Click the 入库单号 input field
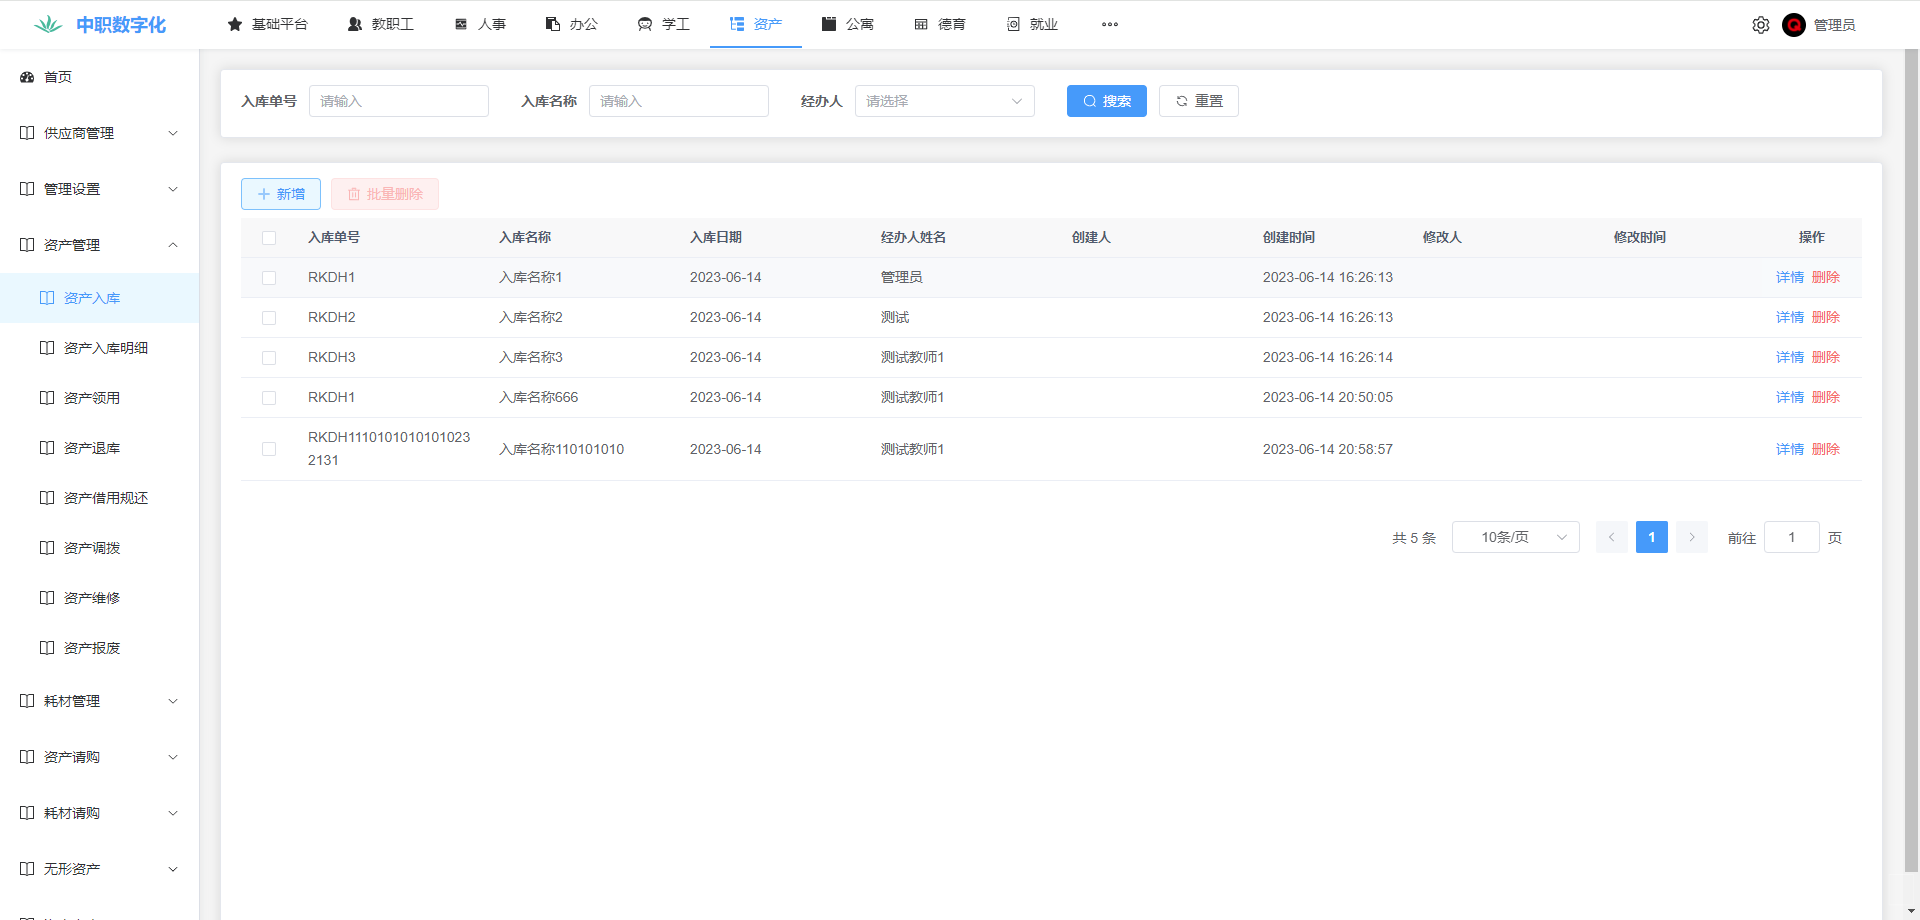 [x=398, y=101]
